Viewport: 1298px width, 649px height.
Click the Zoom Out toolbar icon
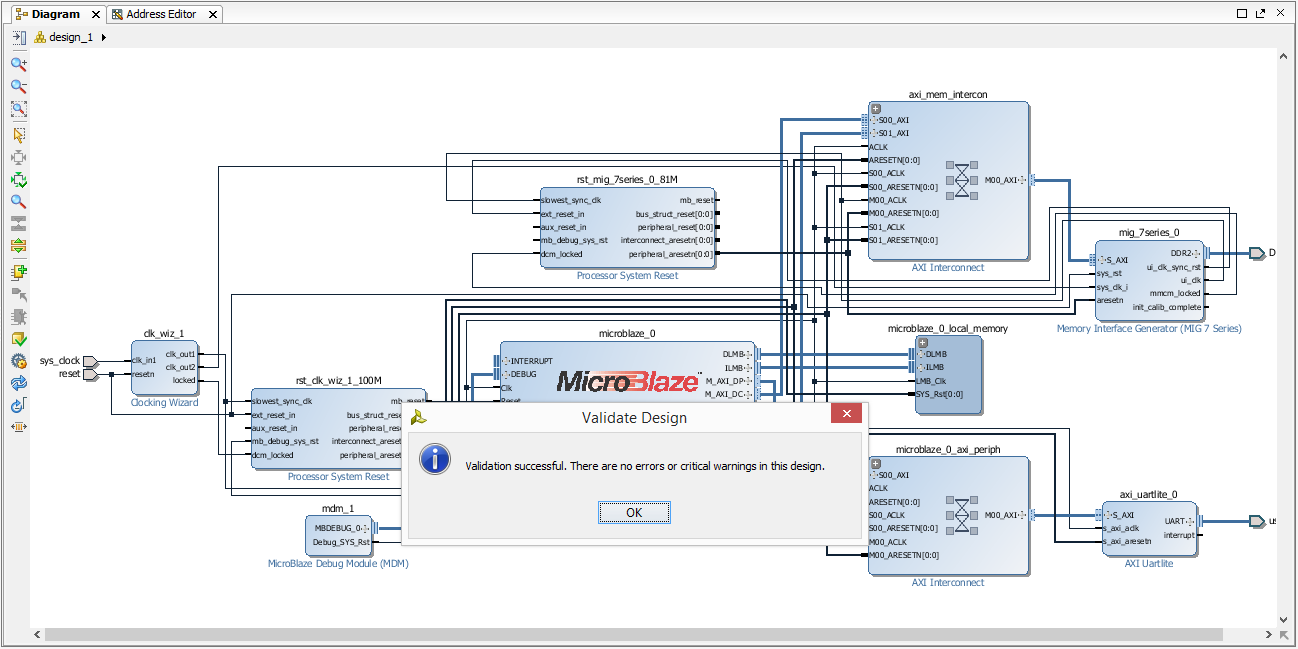(x=18, y=87)
